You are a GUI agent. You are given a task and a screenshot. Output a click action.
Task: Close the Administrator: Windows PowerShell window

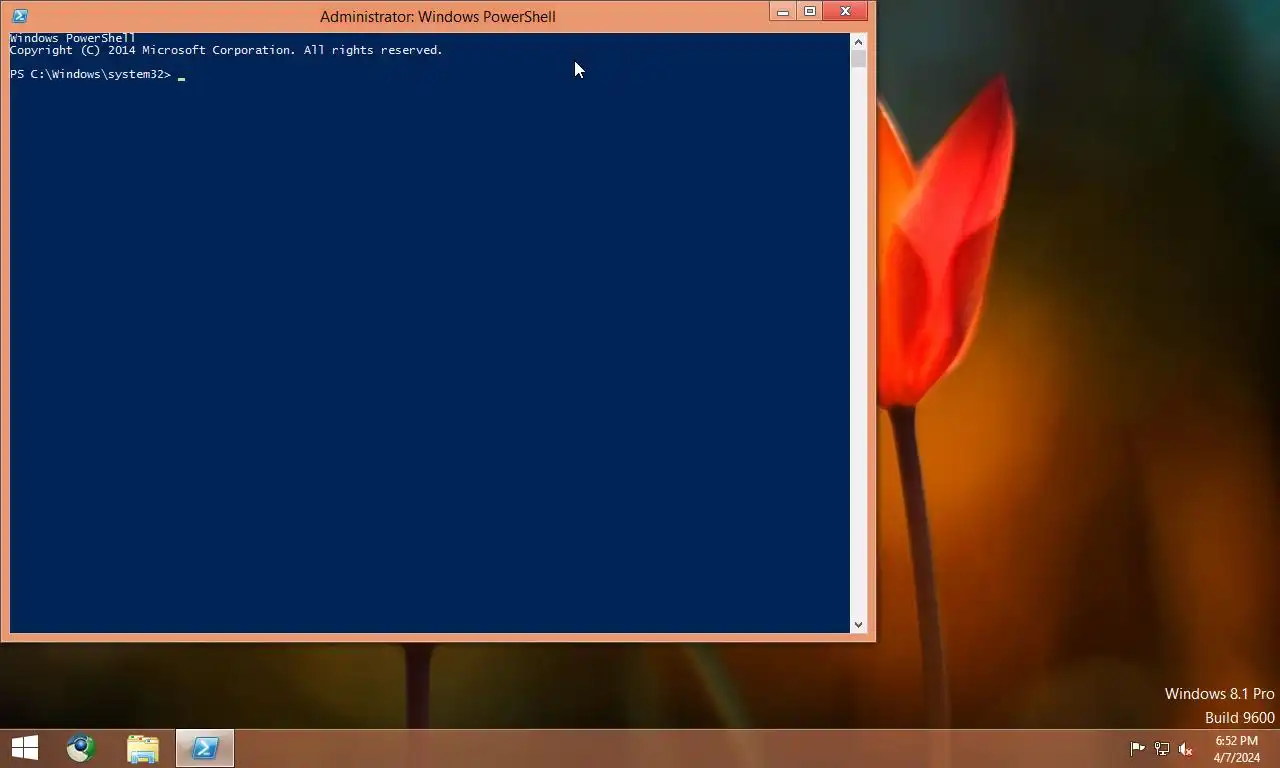pyautogui.click(x=846, y=12)
